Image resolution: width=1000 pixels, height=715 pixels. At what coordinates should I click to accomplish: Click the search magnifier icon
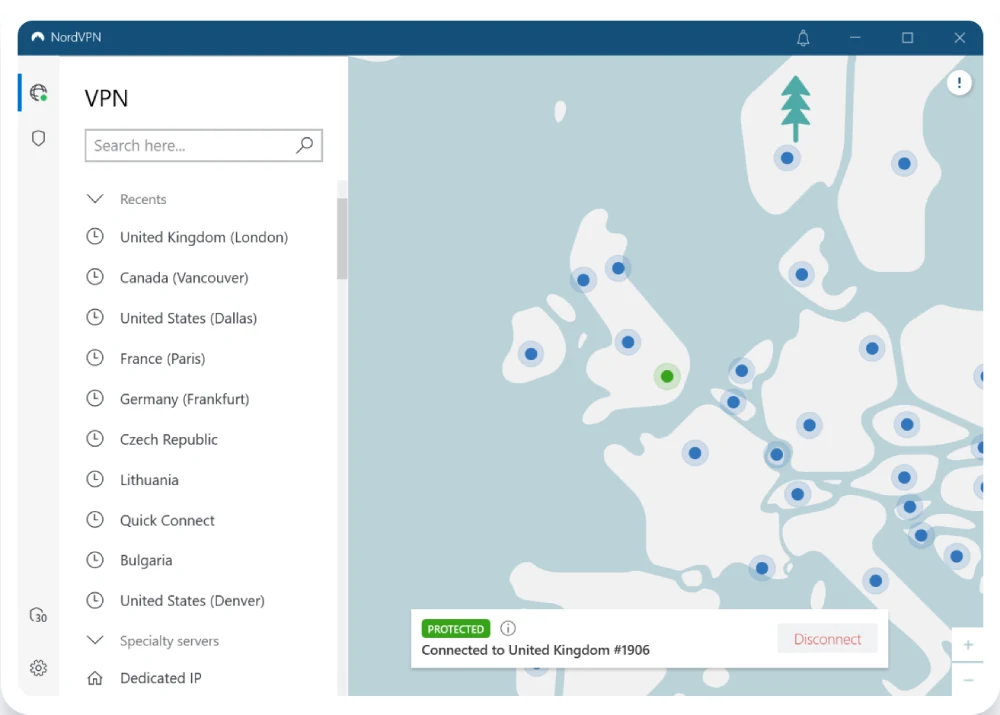305,146
